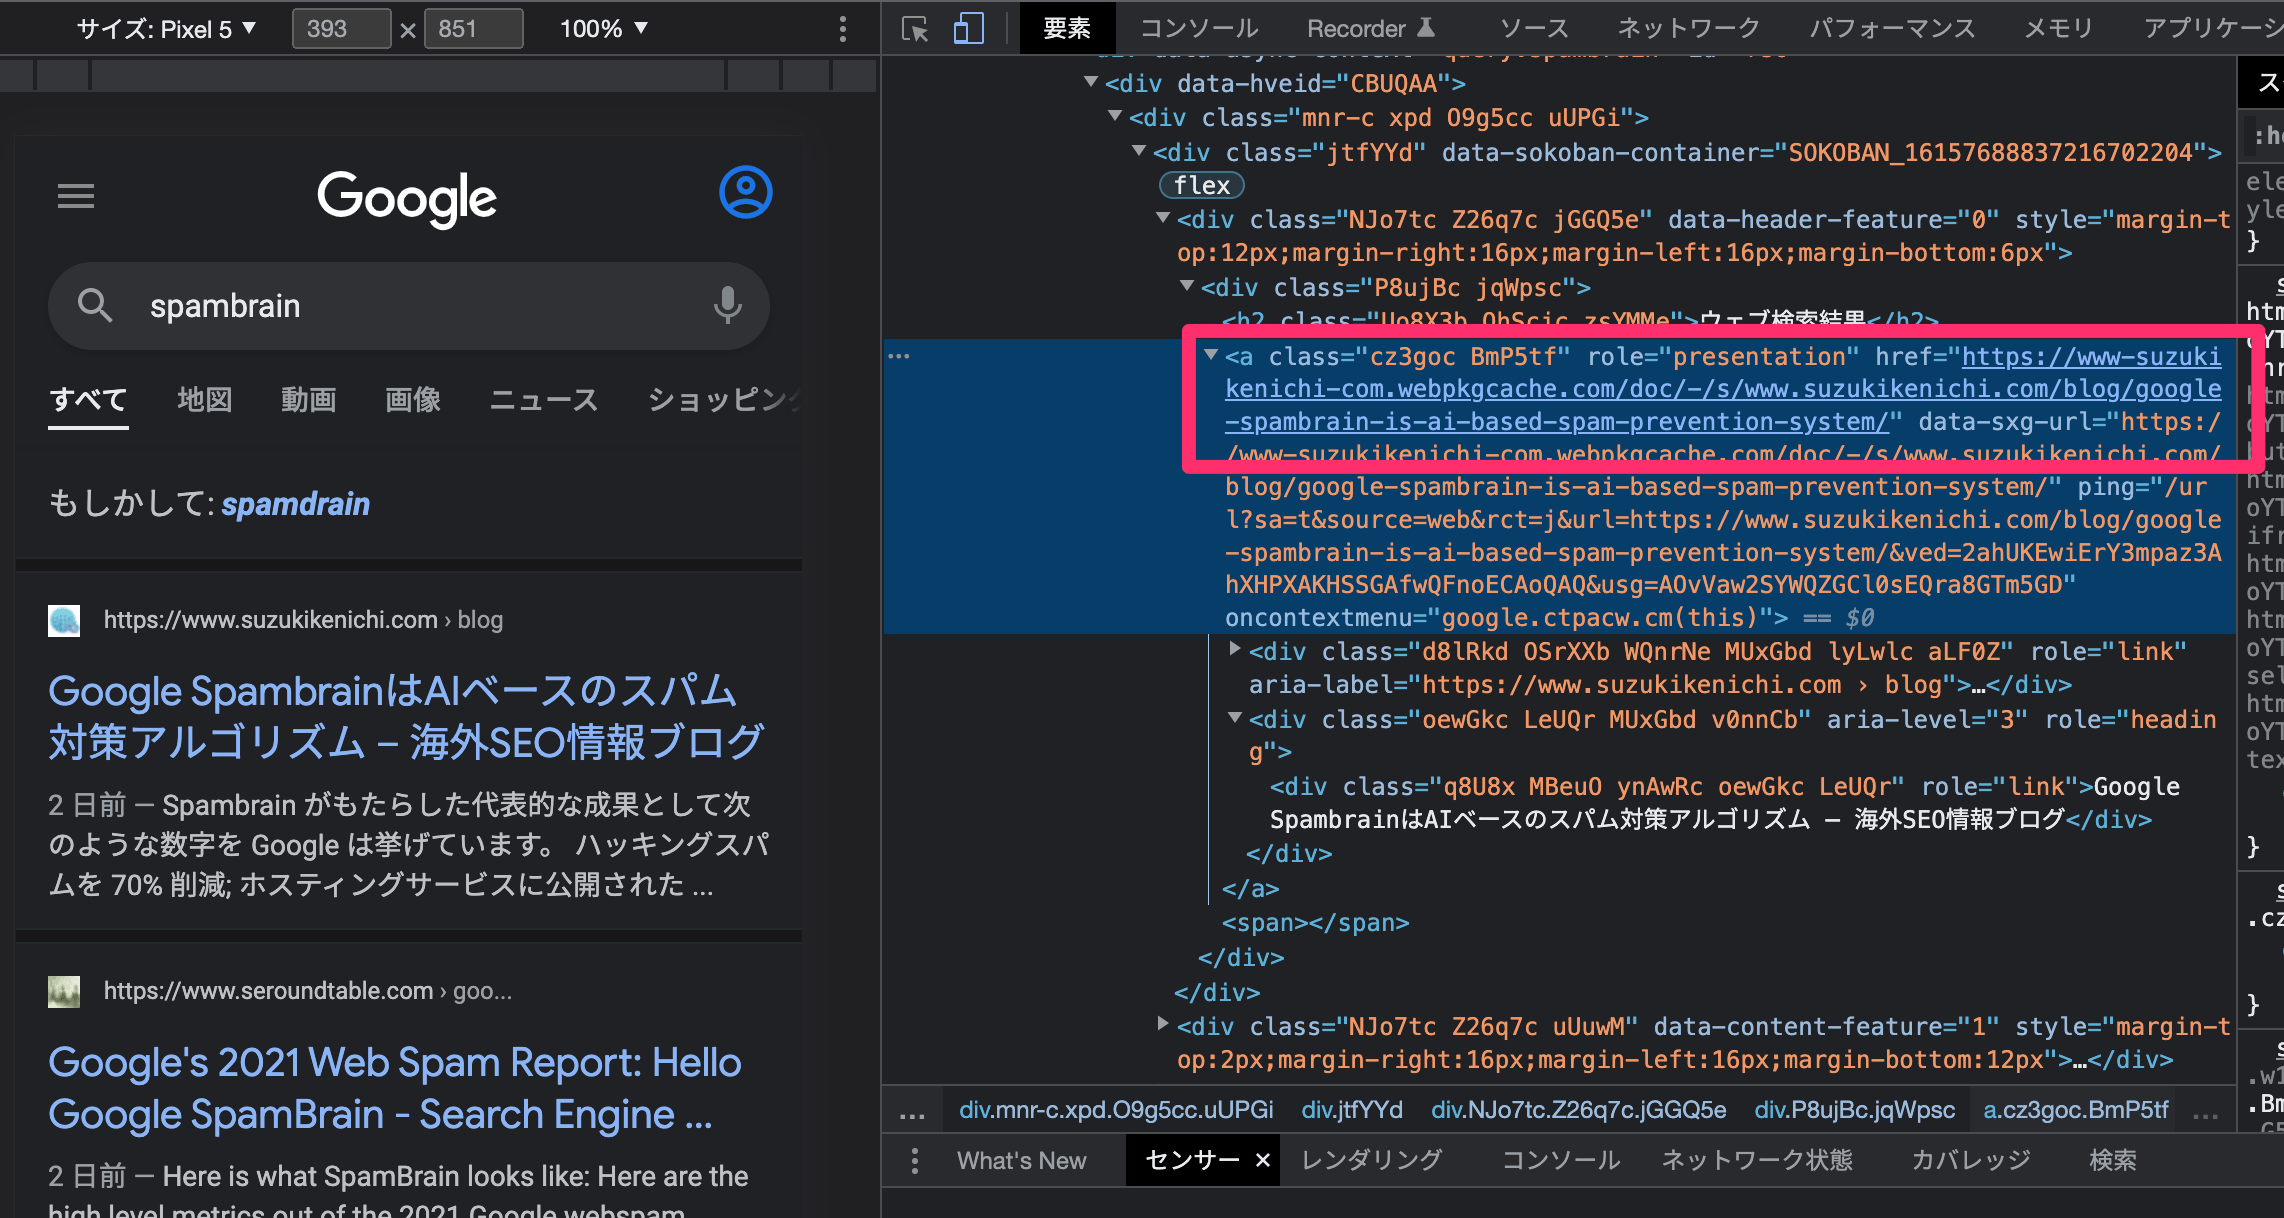The height and width of the screenshot is (1218, 2284).
Task: Switch to the メモリ tab
Action: [x=2059, y=28]
